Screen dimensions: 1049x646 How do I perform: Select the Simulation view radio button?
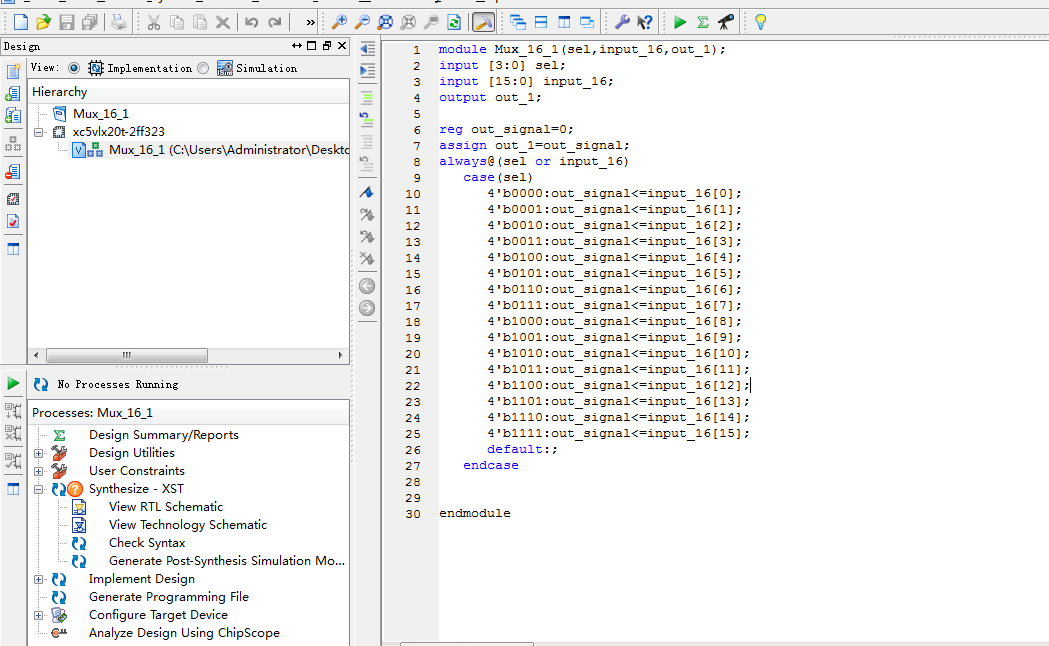click(204, 68)
